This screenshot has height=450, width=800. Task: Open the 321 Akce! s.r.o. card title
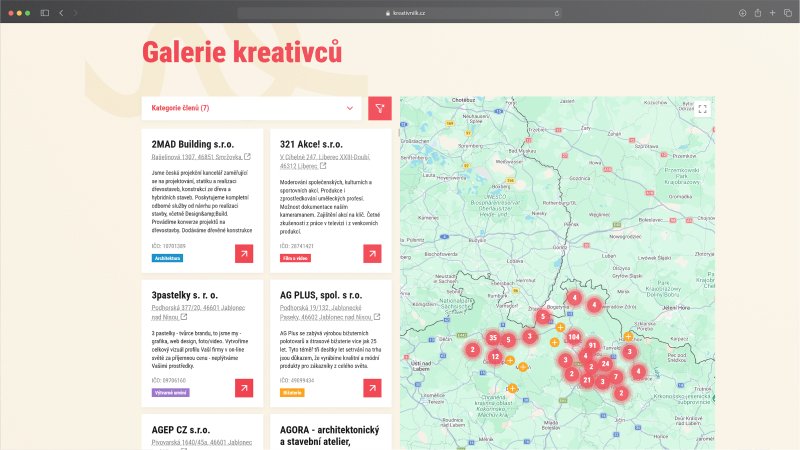point(311,144)
